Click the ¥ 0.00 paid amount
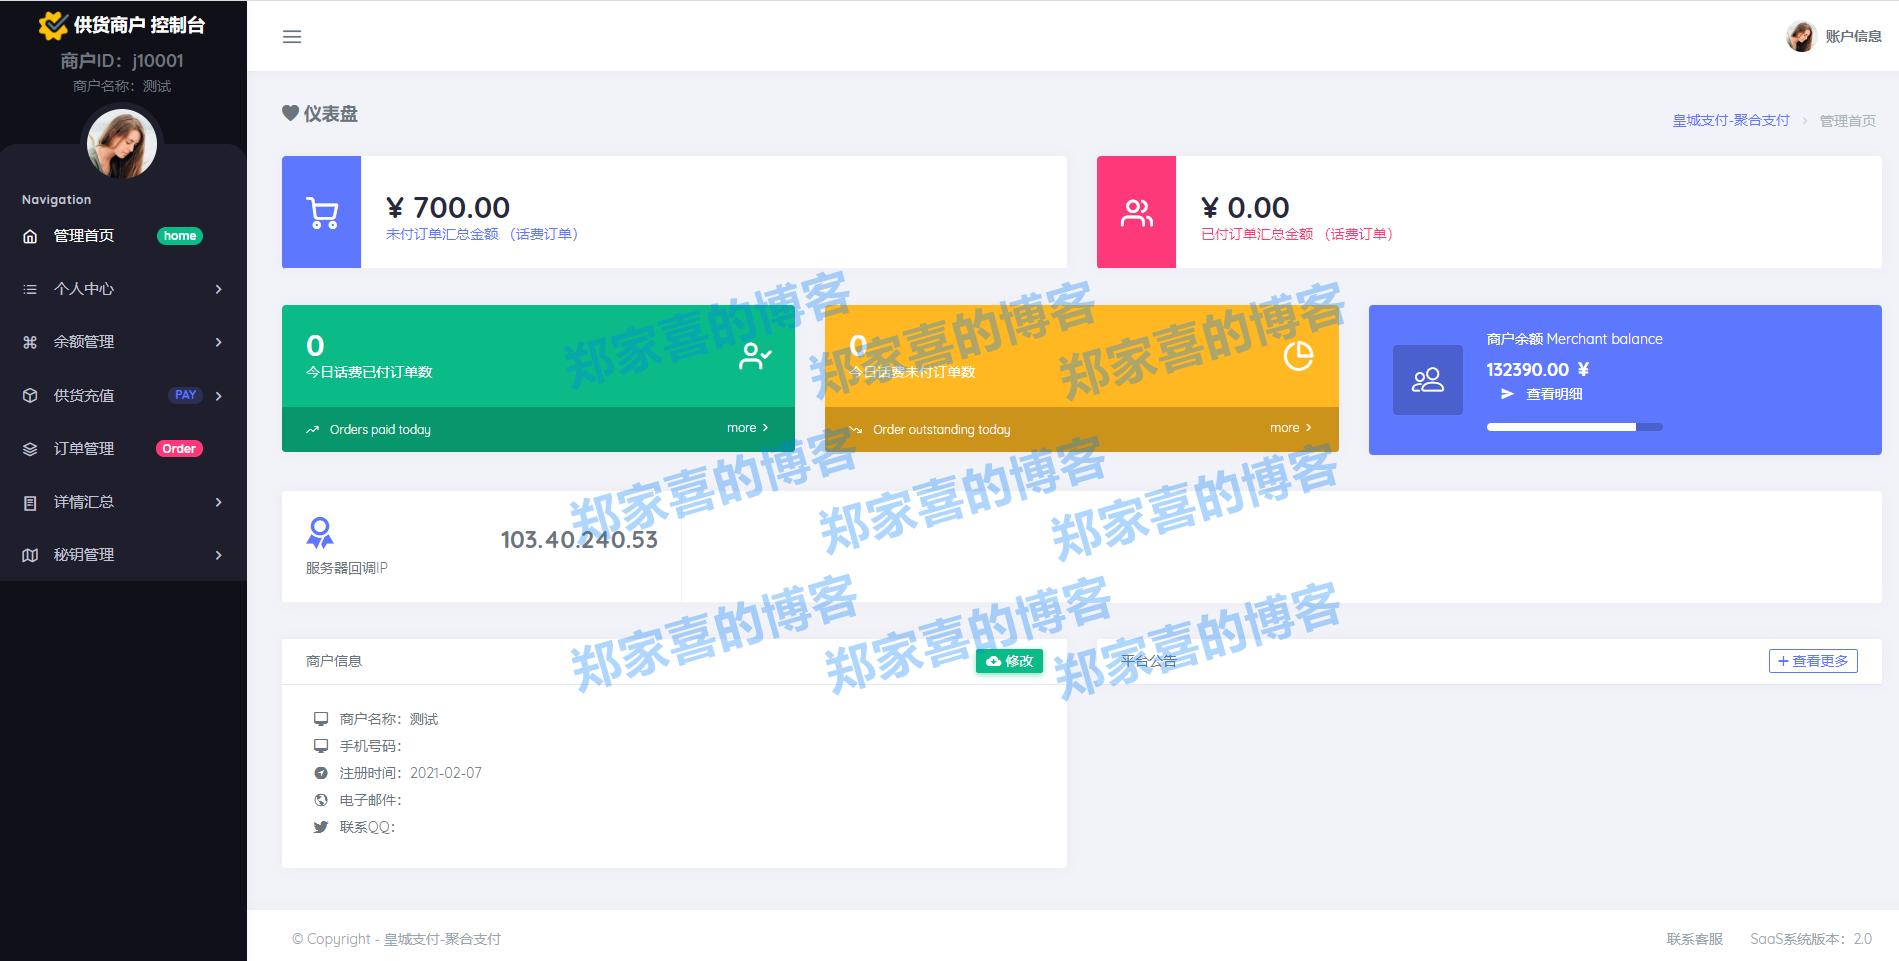1899x961 pixels. [1245, 207]
